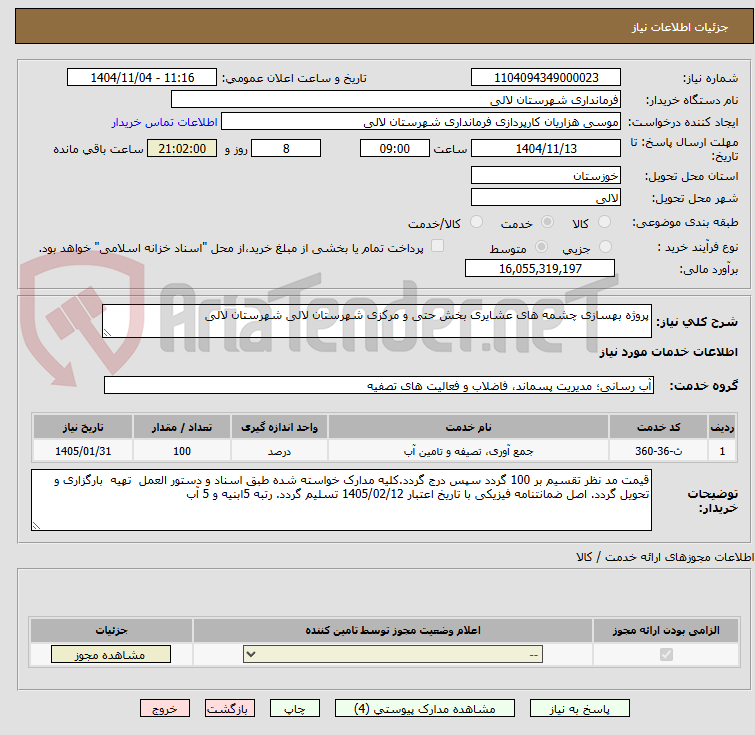Click financial estimate field 16,055,319,197
This screenshot has width=755, height=735.
[x=540, y=268]
